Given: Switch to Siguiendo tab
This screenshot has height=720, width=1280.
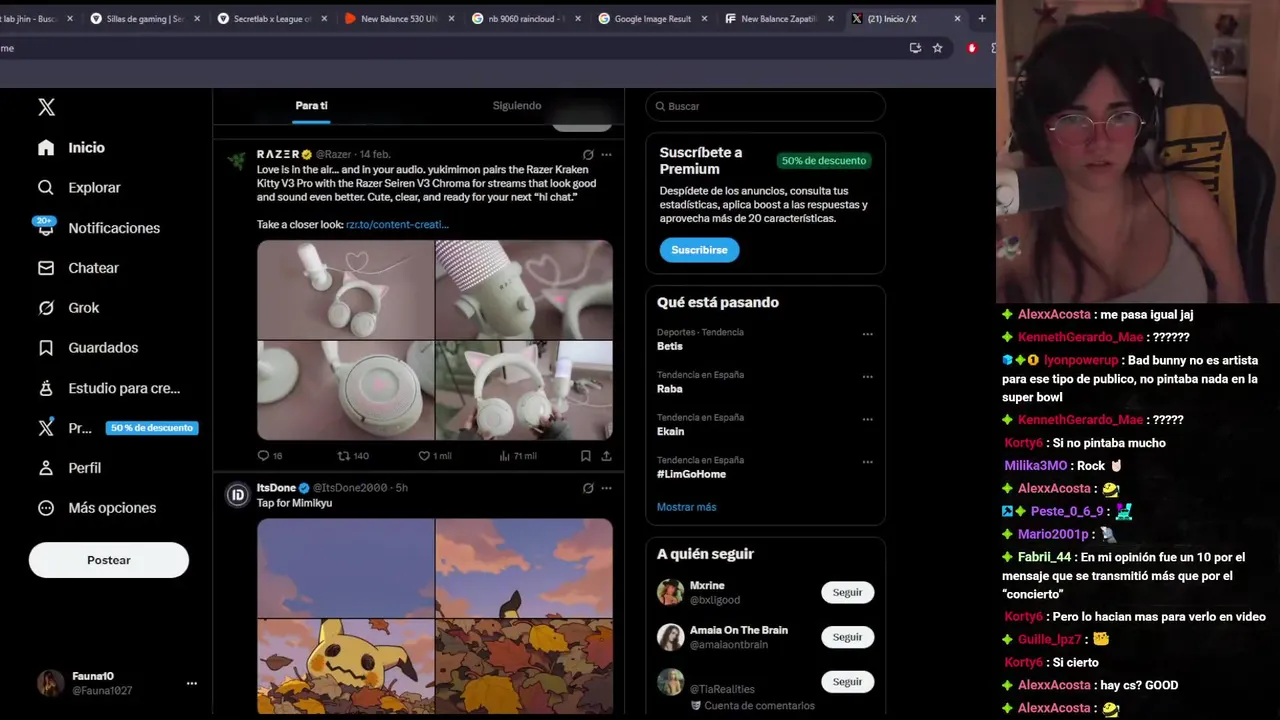Looking at the screenshot, I should [517, 106].
